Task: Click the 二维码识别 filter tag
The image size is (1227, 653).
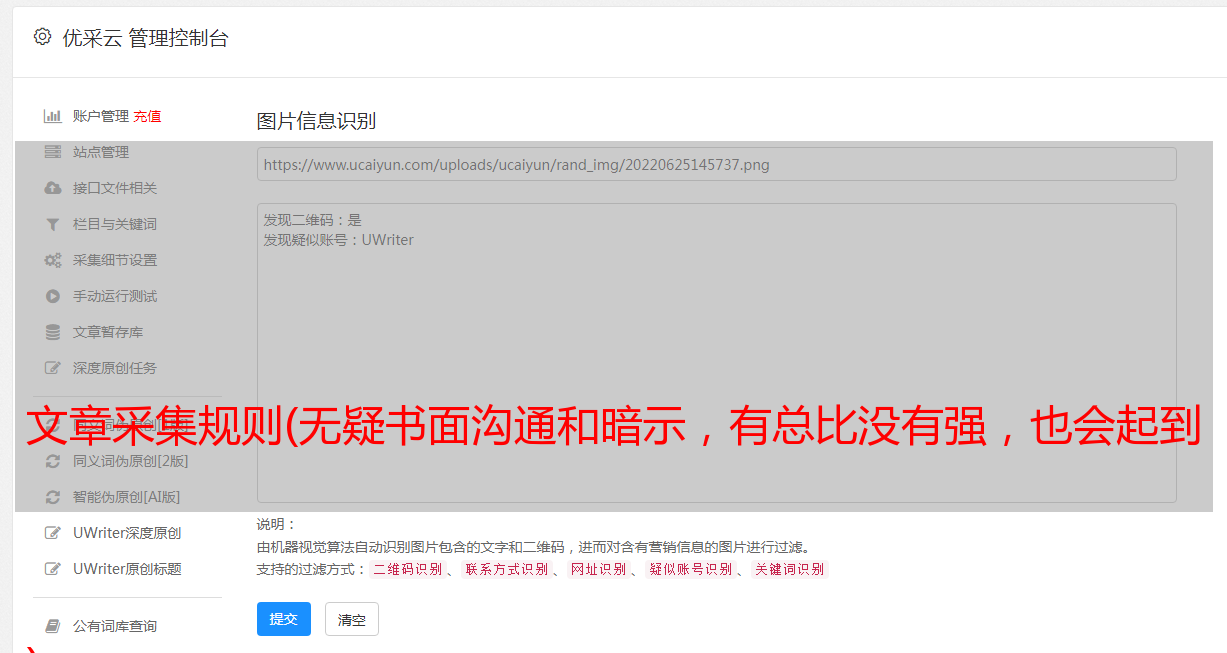Action: pos(407,569)
